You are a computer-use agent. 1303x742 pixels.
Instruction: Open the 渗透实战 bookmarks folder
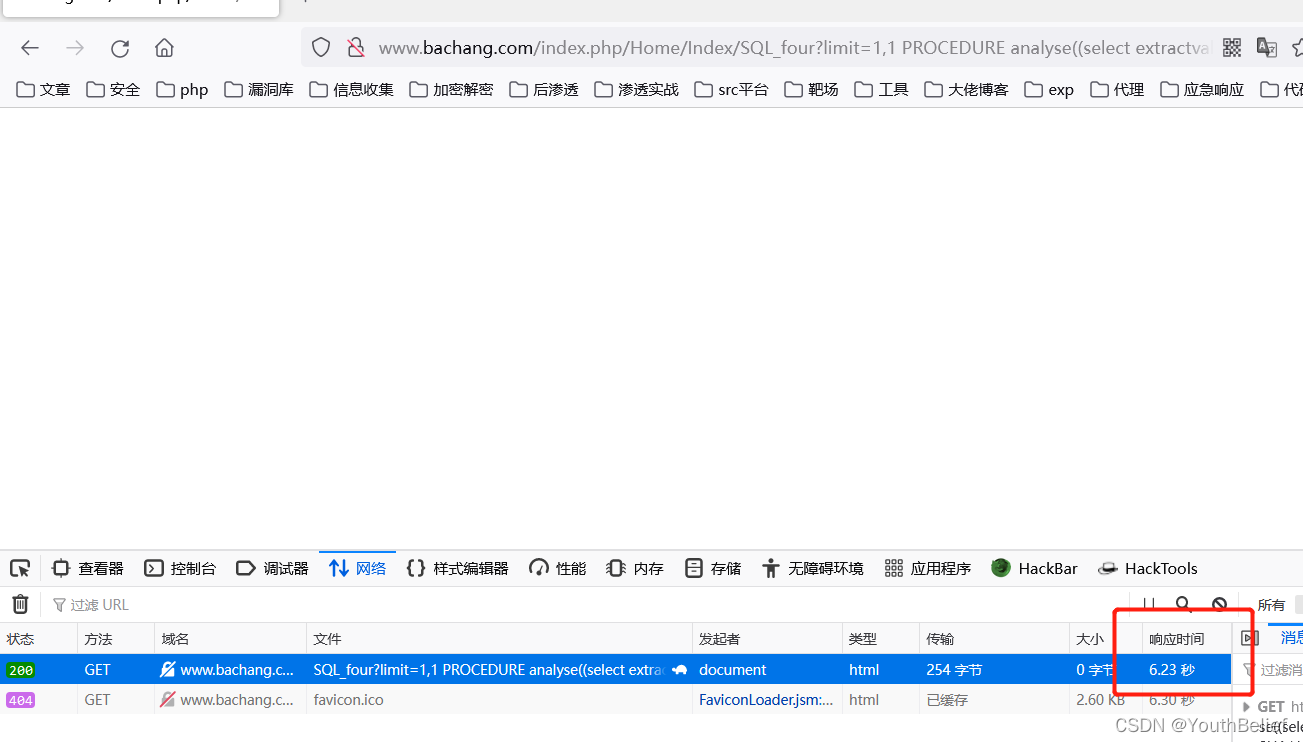[x=636, y=89]
